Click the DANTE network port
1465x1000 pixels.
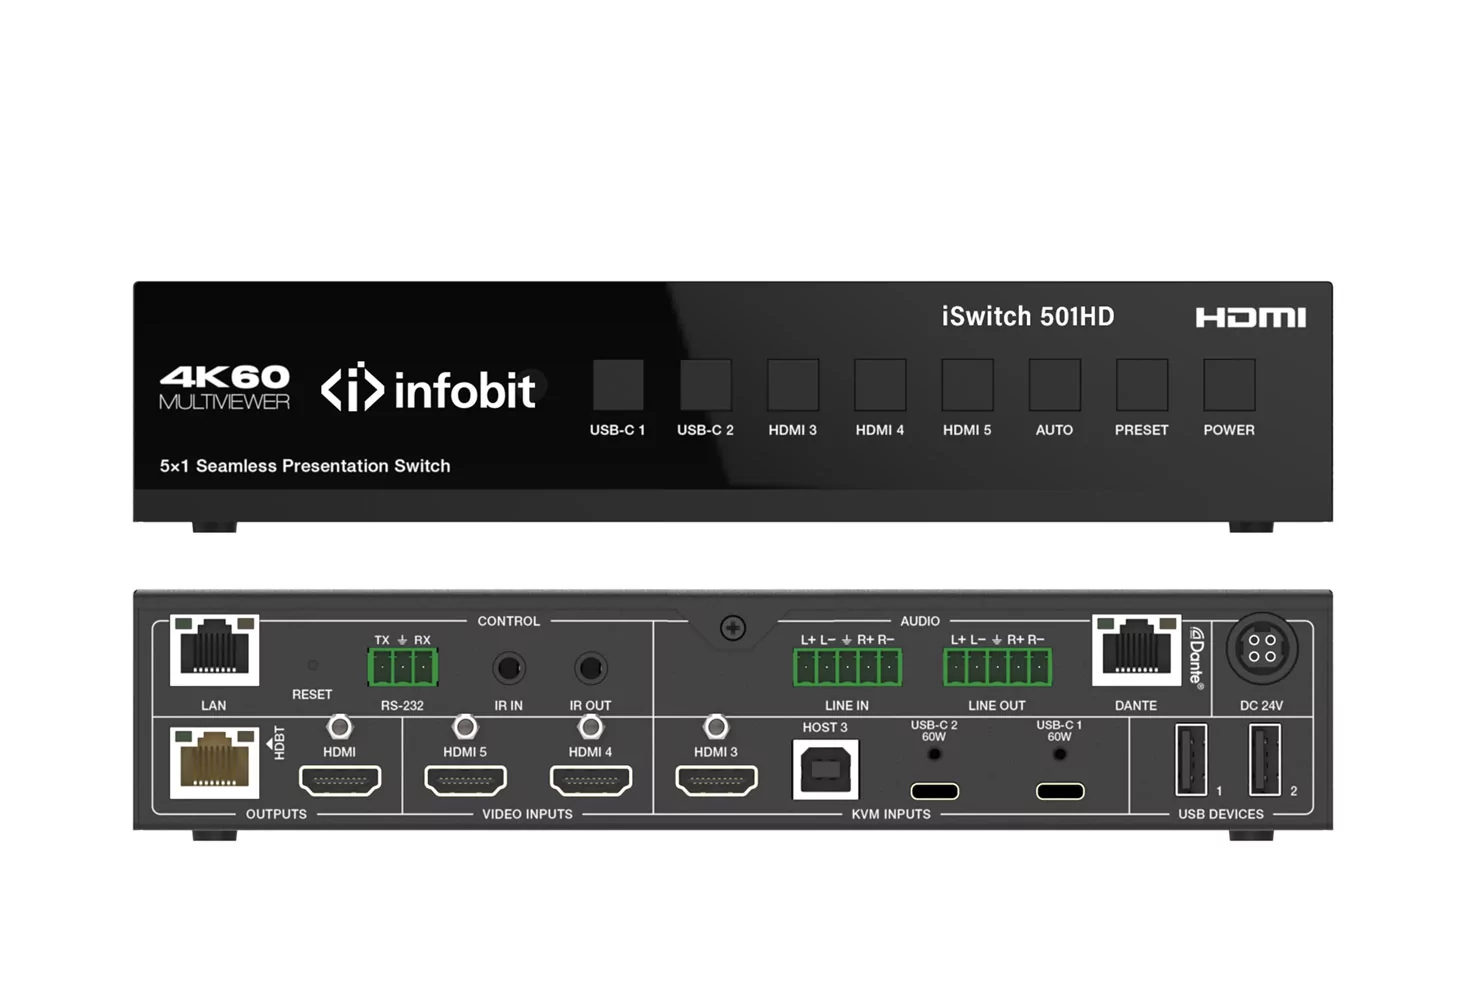click(x=1136, y=650)
